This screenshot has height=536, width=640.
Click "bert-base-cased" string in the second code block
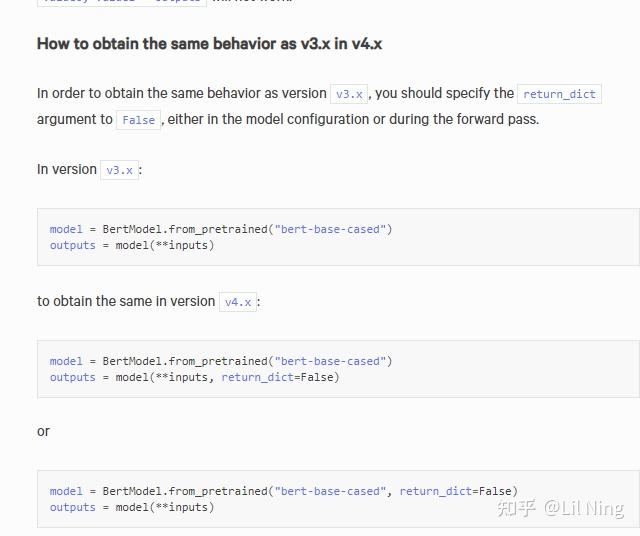pos(330,361)
